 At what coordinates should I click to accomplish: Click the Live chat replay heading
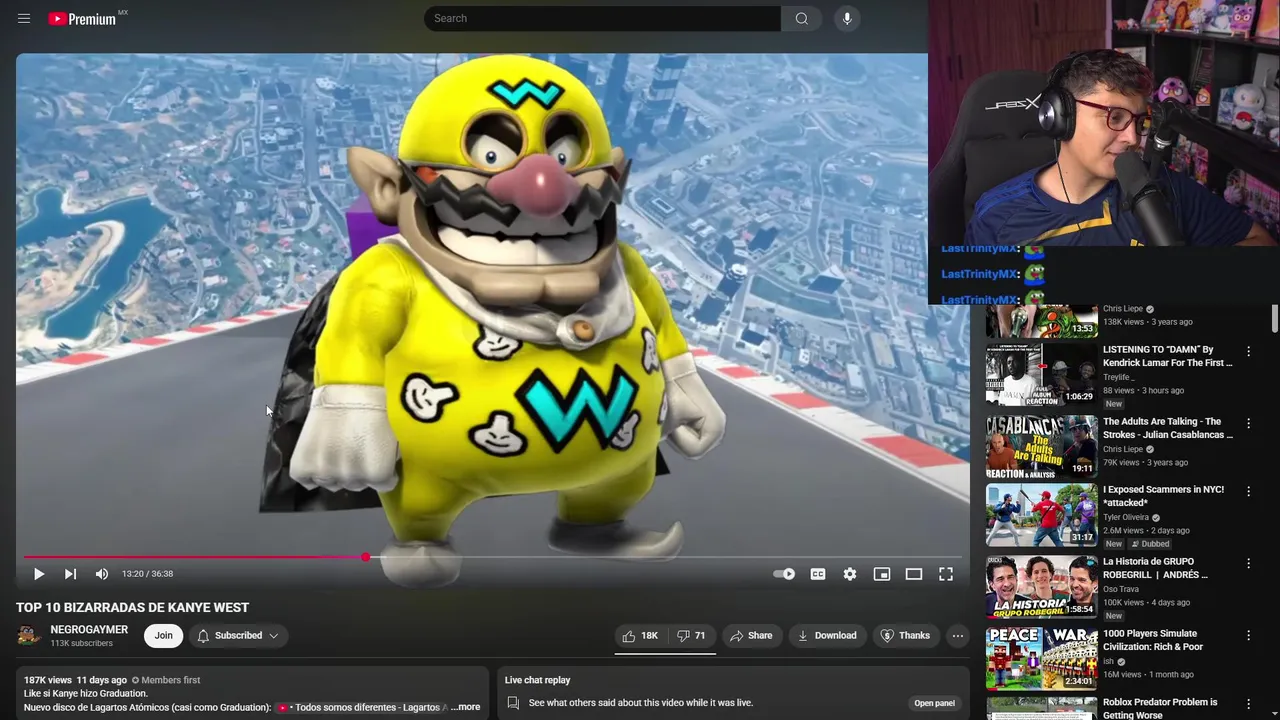click(537, 680)
